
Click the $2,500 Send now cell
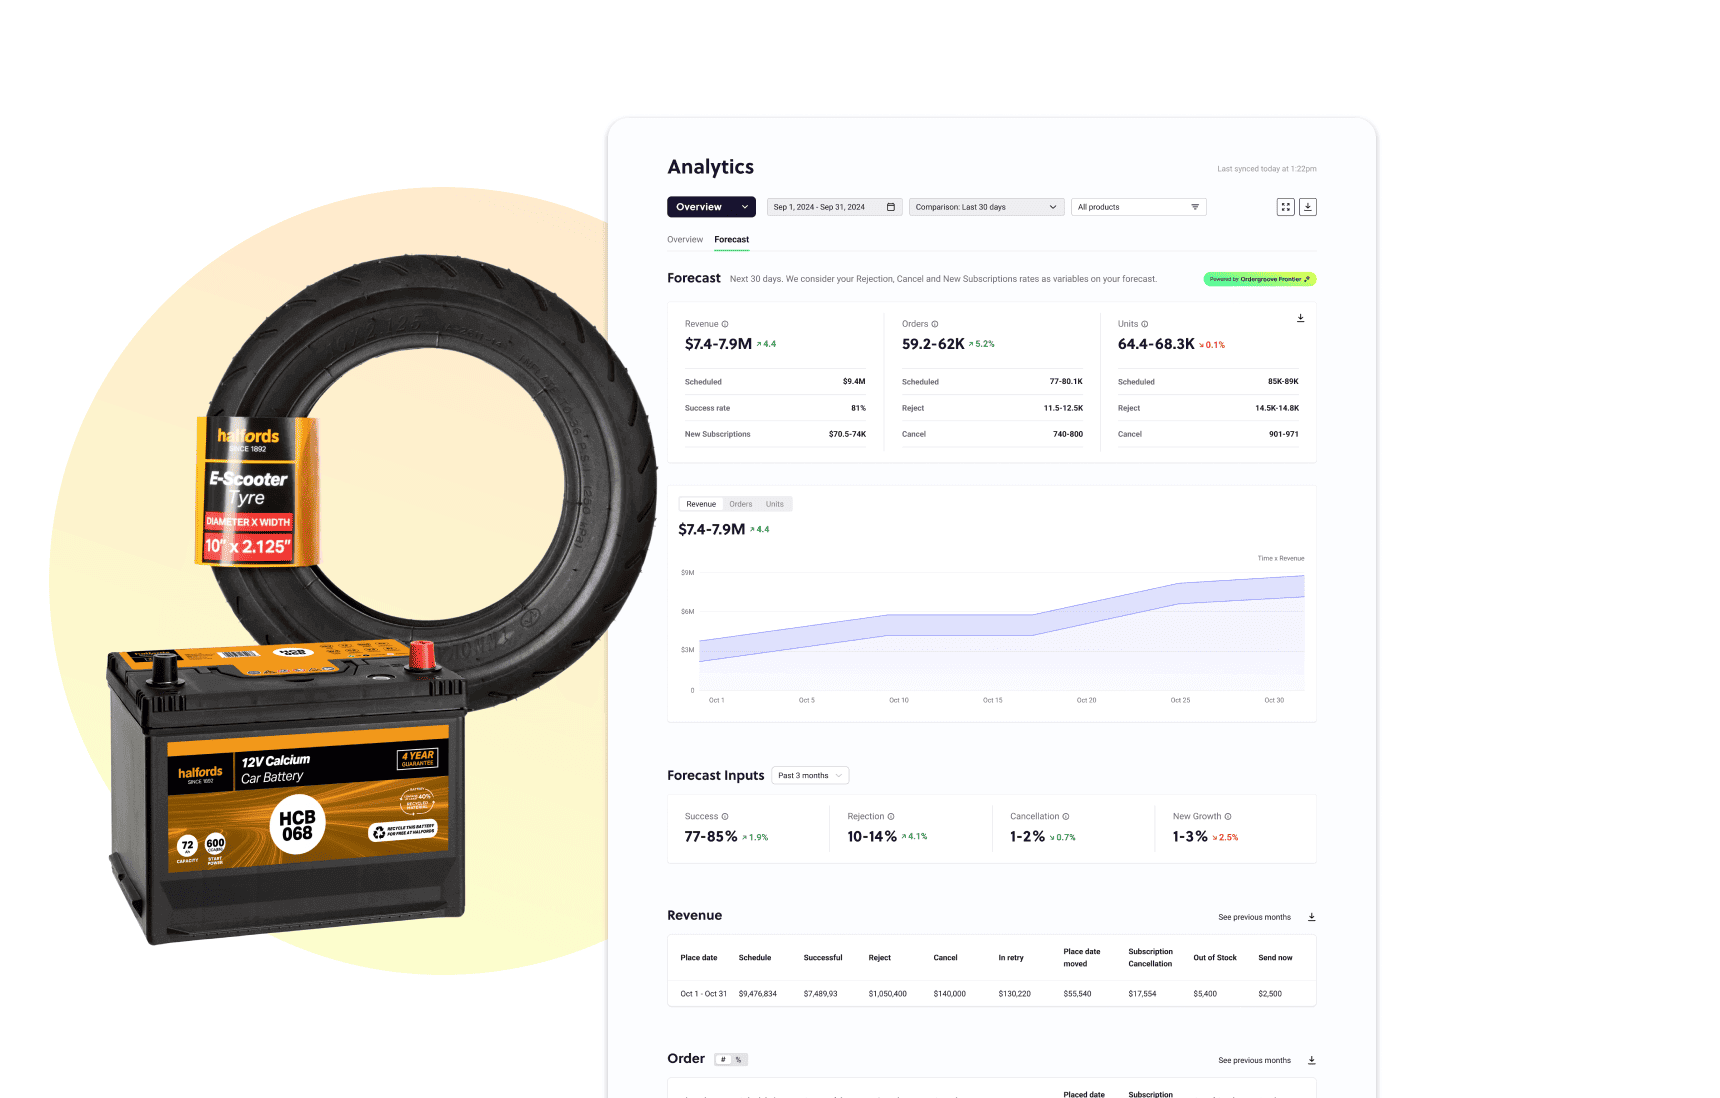point(1270,994)
